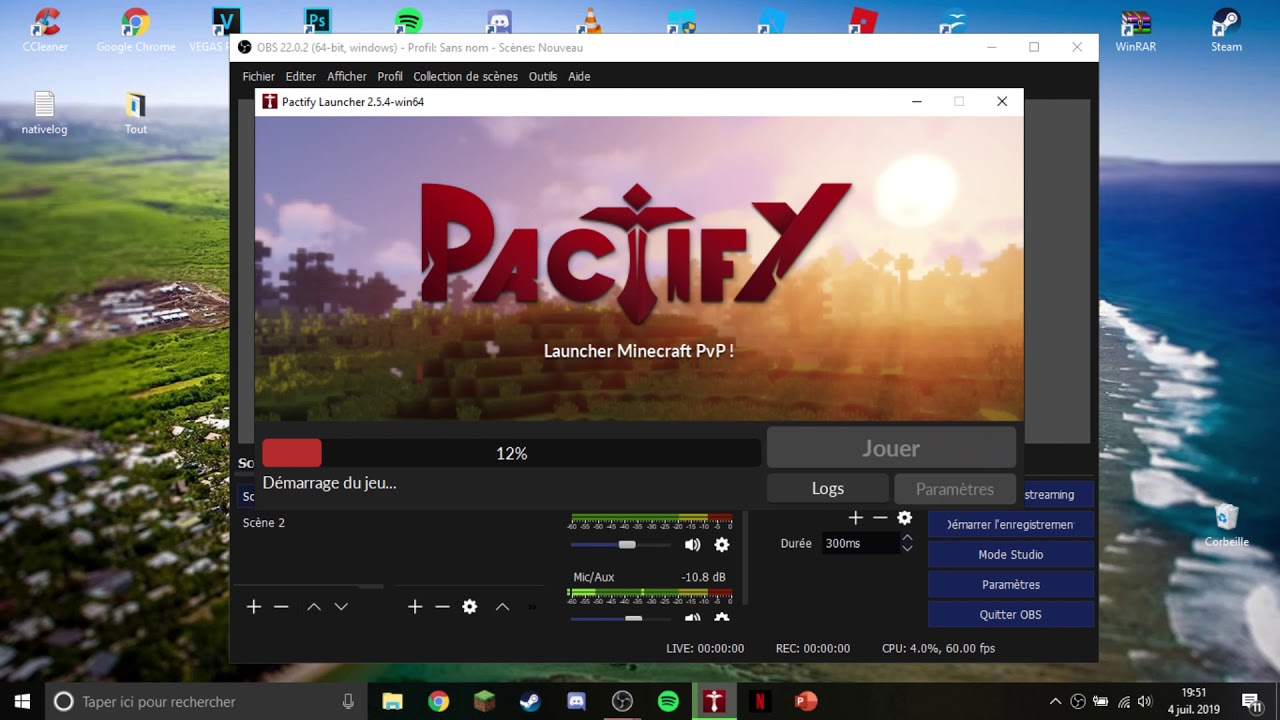Click the Taper ici pour rechercher box
This screenshot has width=1280, height=720.
pyautogui.click(x=205, y=701)
